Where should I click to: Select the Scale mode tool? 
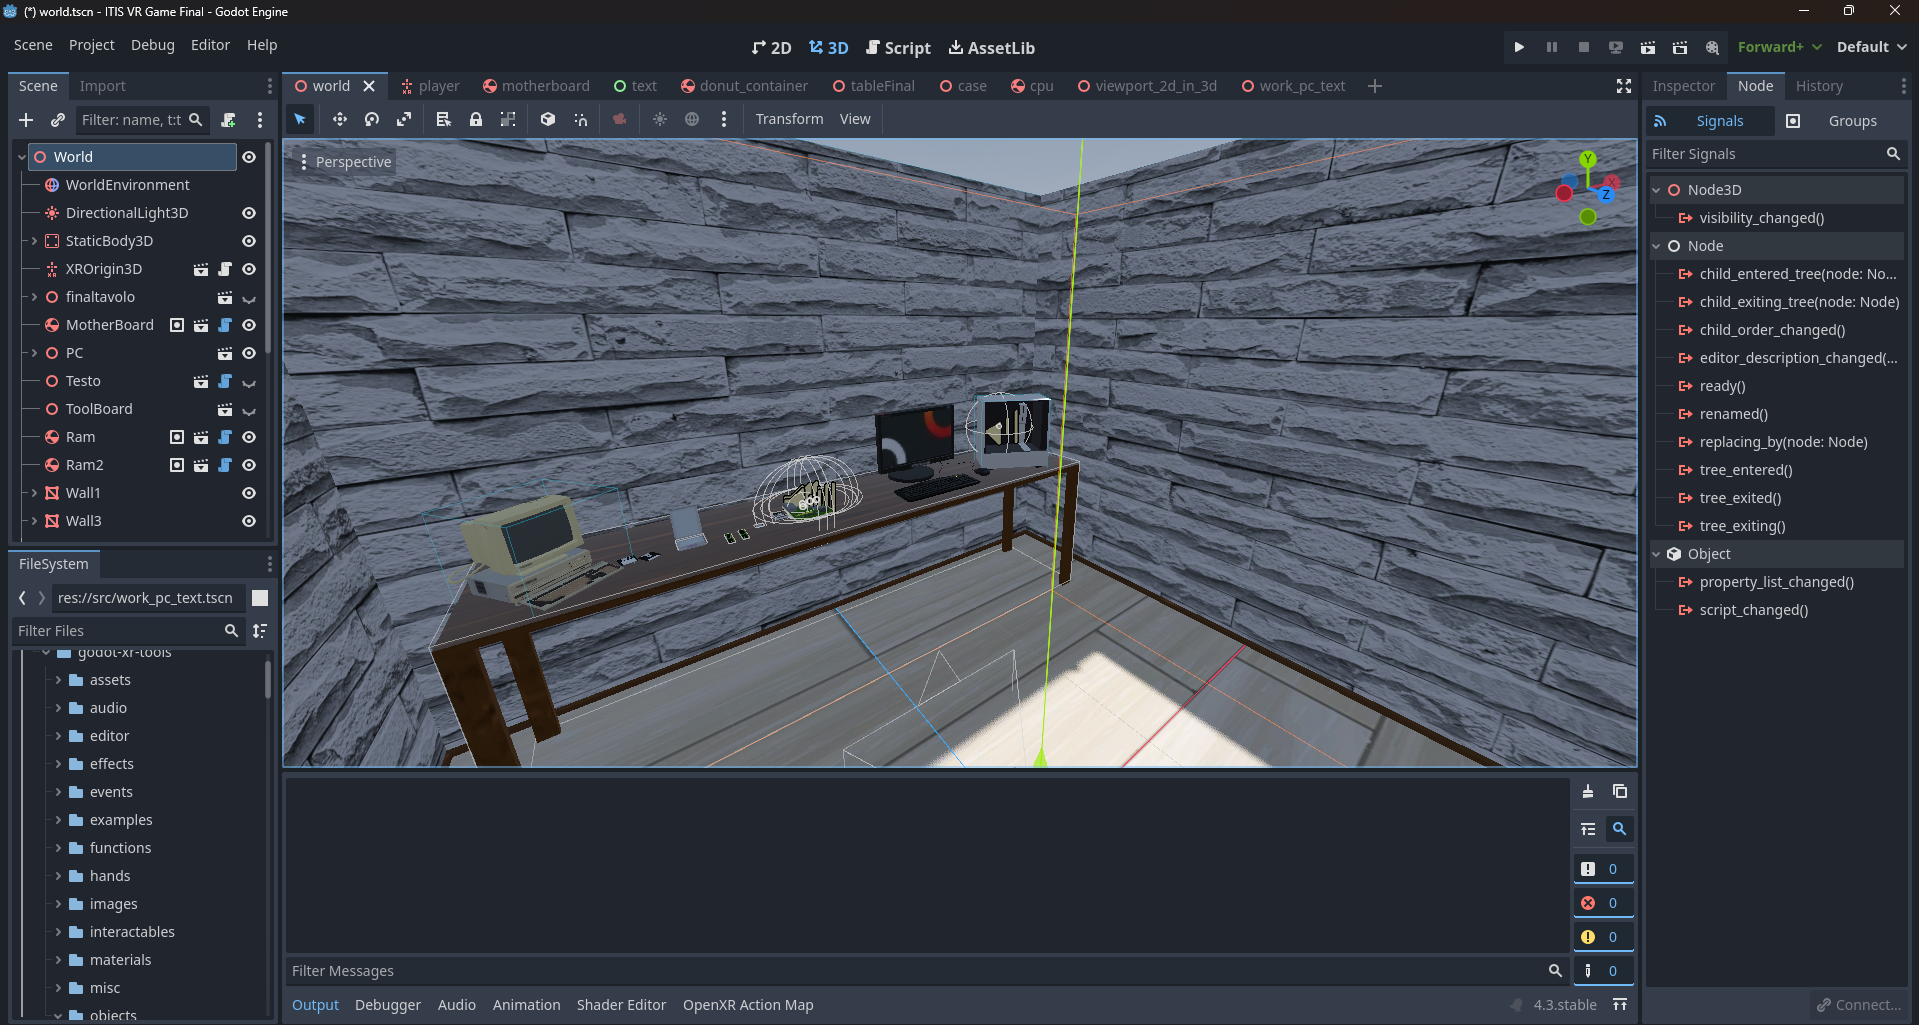[404, 119]
